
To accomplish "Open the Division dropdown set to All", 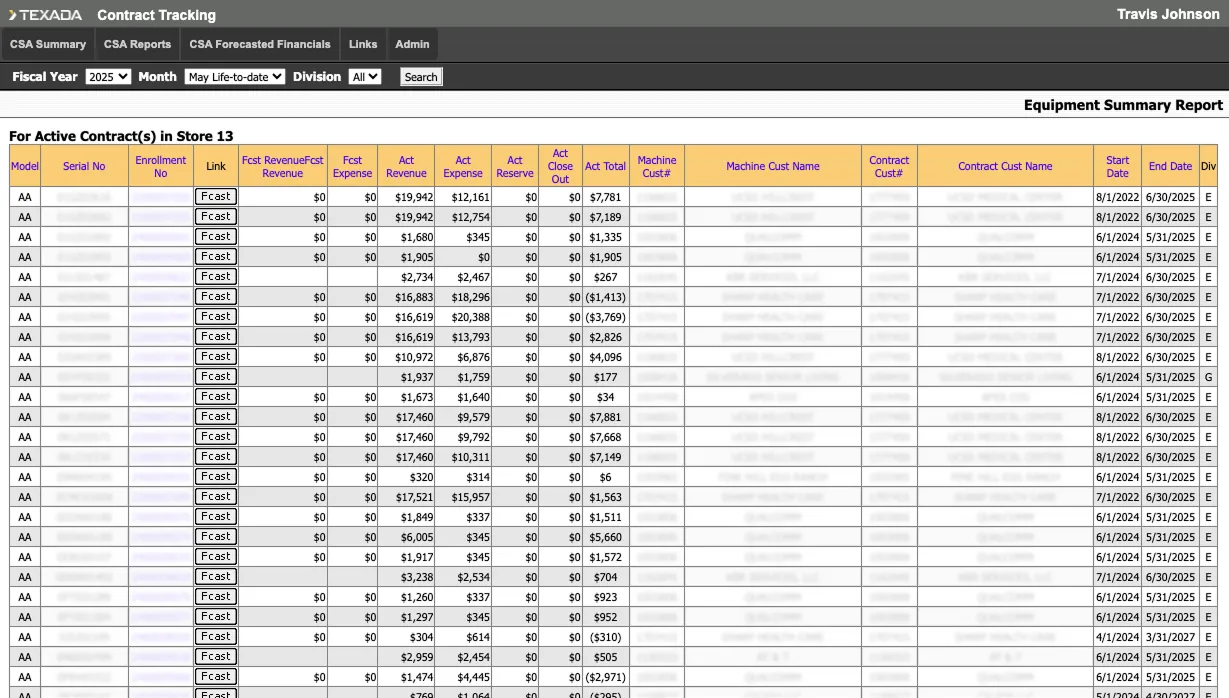I will click(364, 77).
